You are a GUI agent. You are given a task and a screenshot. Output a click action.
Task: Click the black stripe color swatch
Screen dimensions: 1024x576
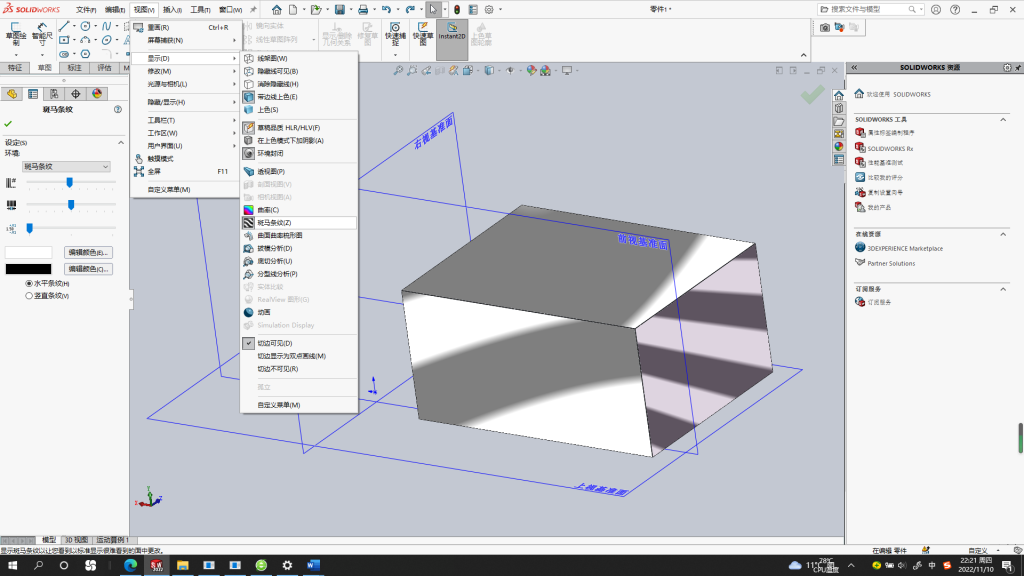coord(29,269)
